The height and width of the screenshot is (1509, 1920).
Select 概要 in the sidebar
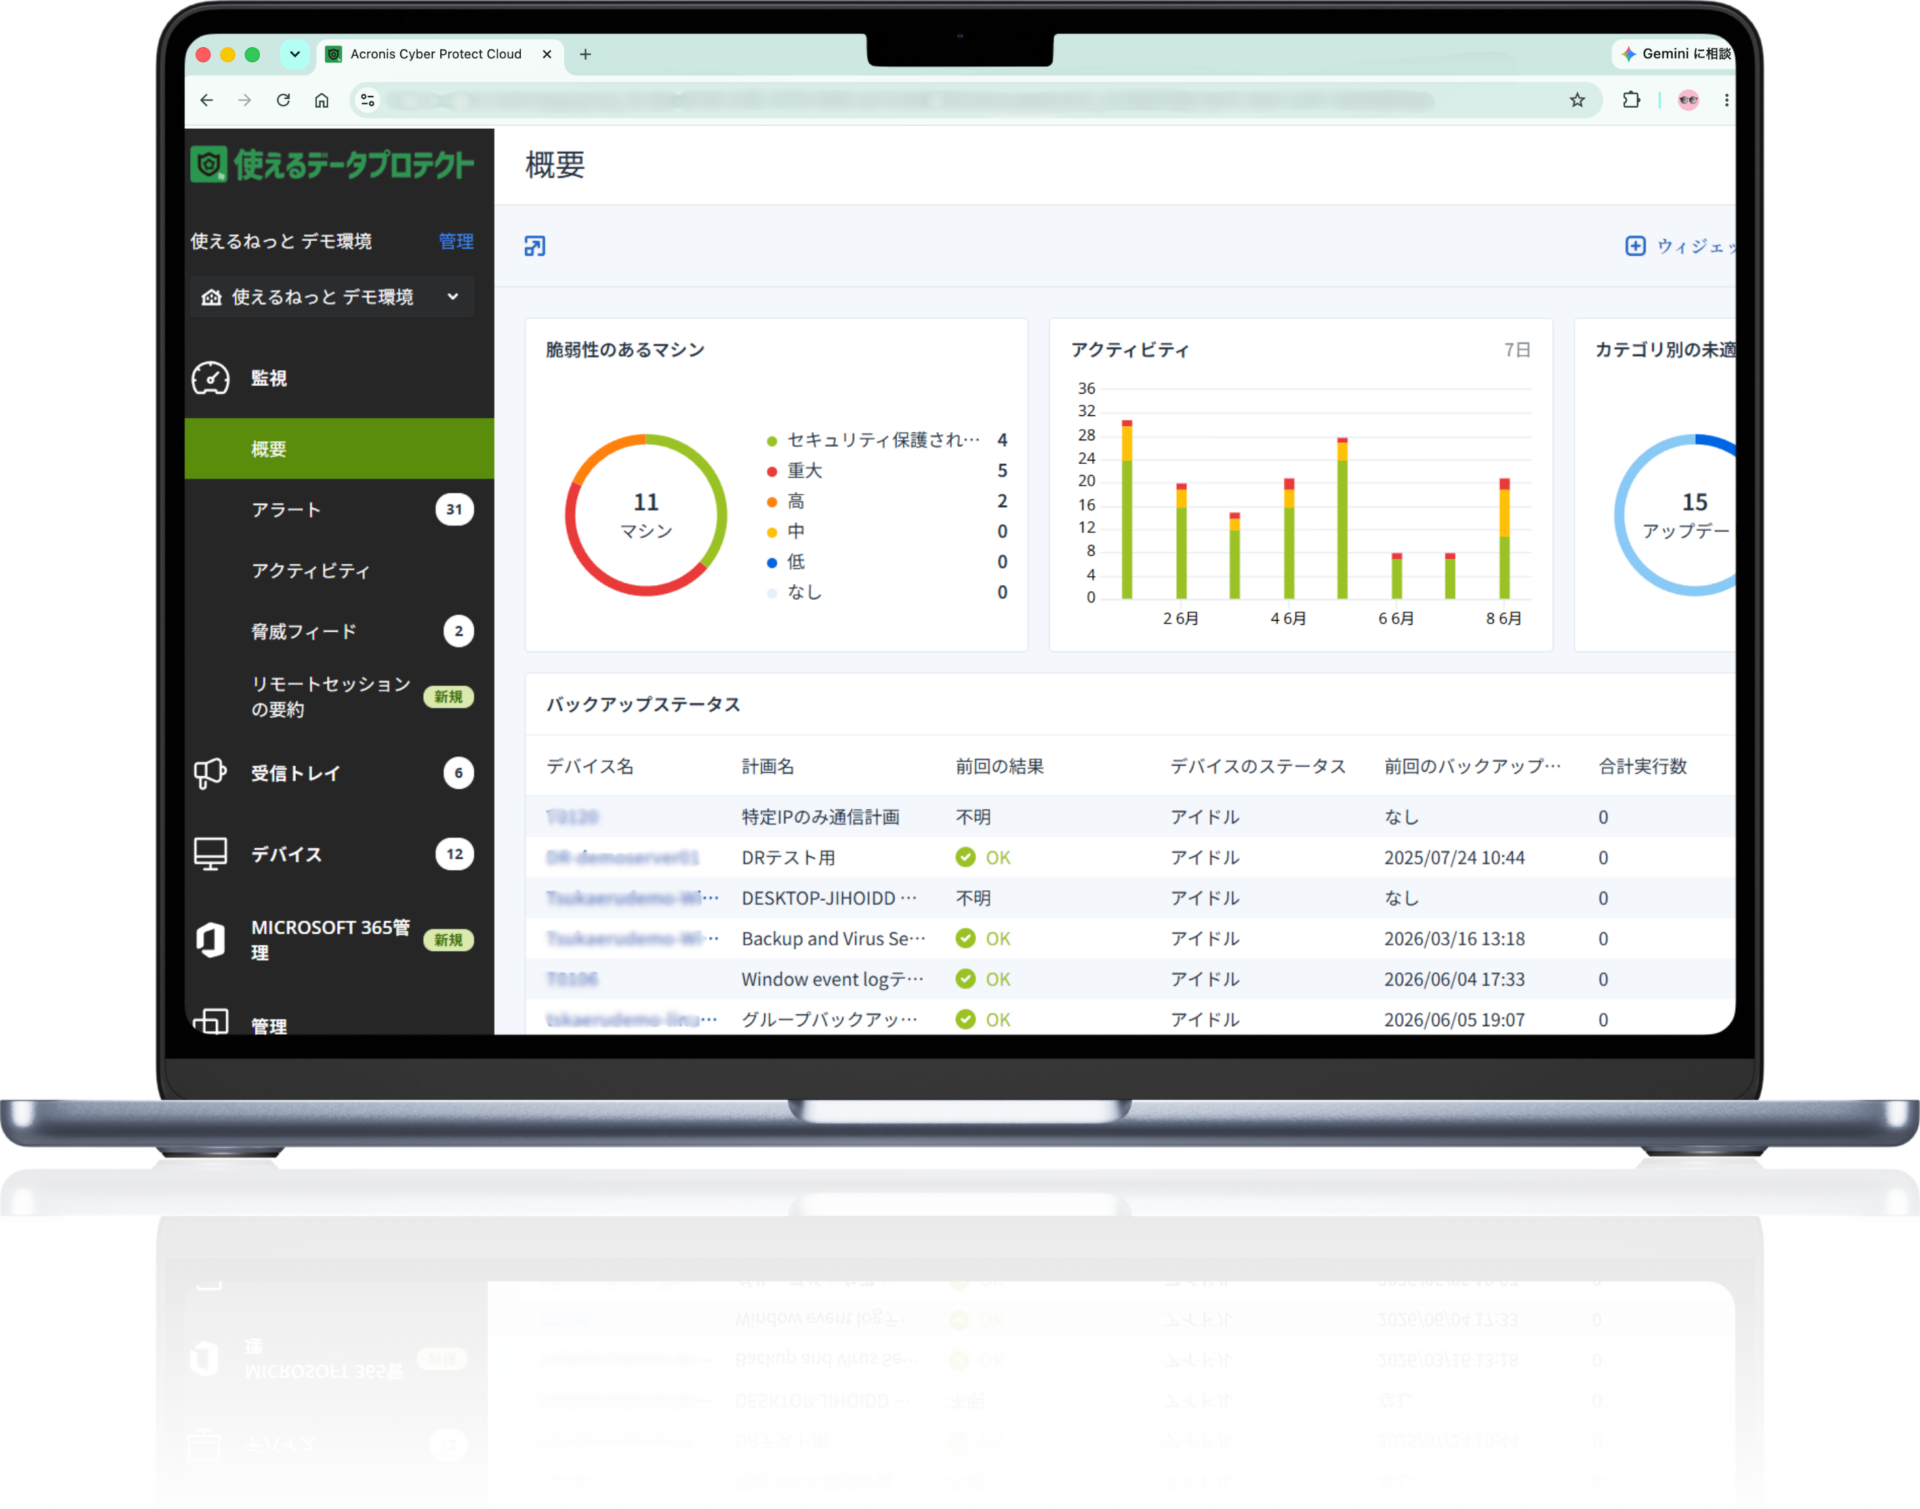[339, 449]
